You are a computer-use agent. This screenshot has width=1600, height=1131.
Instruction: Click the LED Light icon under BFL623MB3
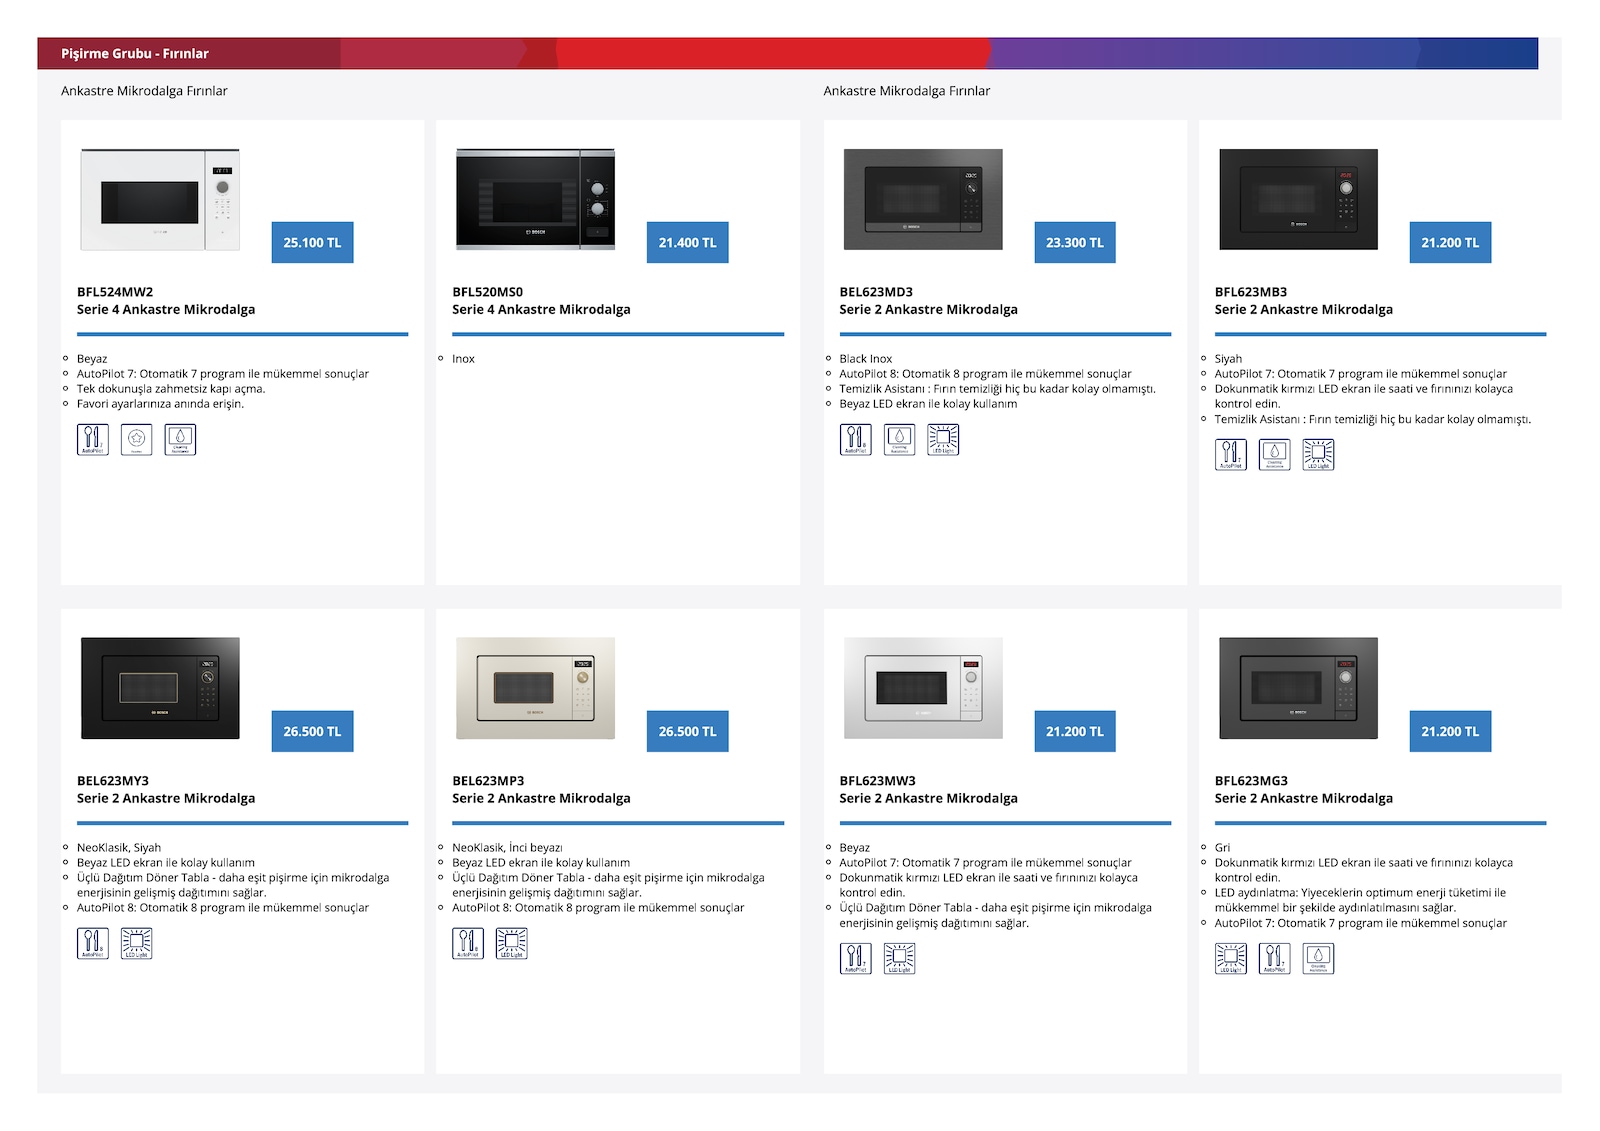pyautogui.click(x=1319, y=455)
